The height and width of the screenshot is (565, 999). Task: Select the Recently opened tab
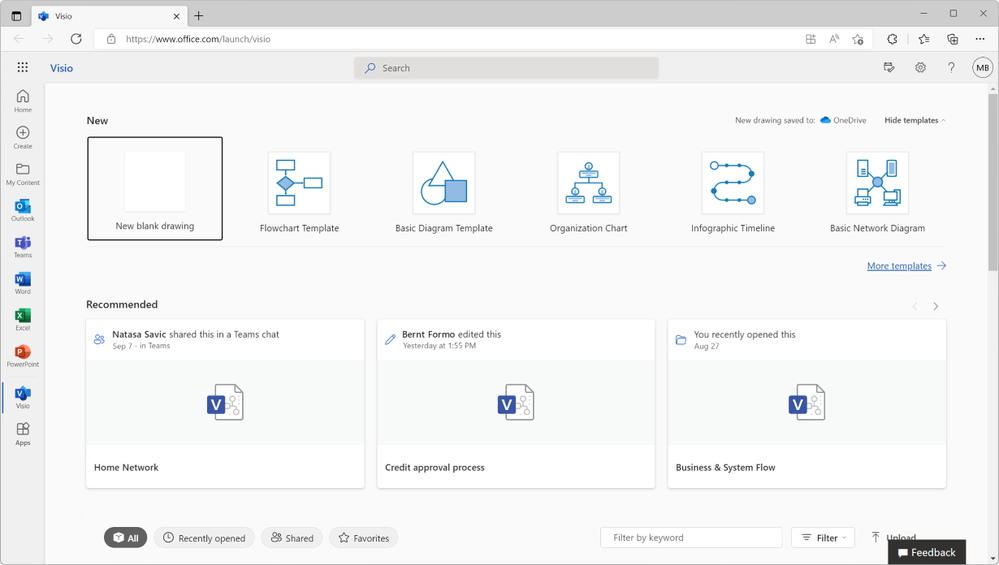pyautogui.click(x=204, y=538)
